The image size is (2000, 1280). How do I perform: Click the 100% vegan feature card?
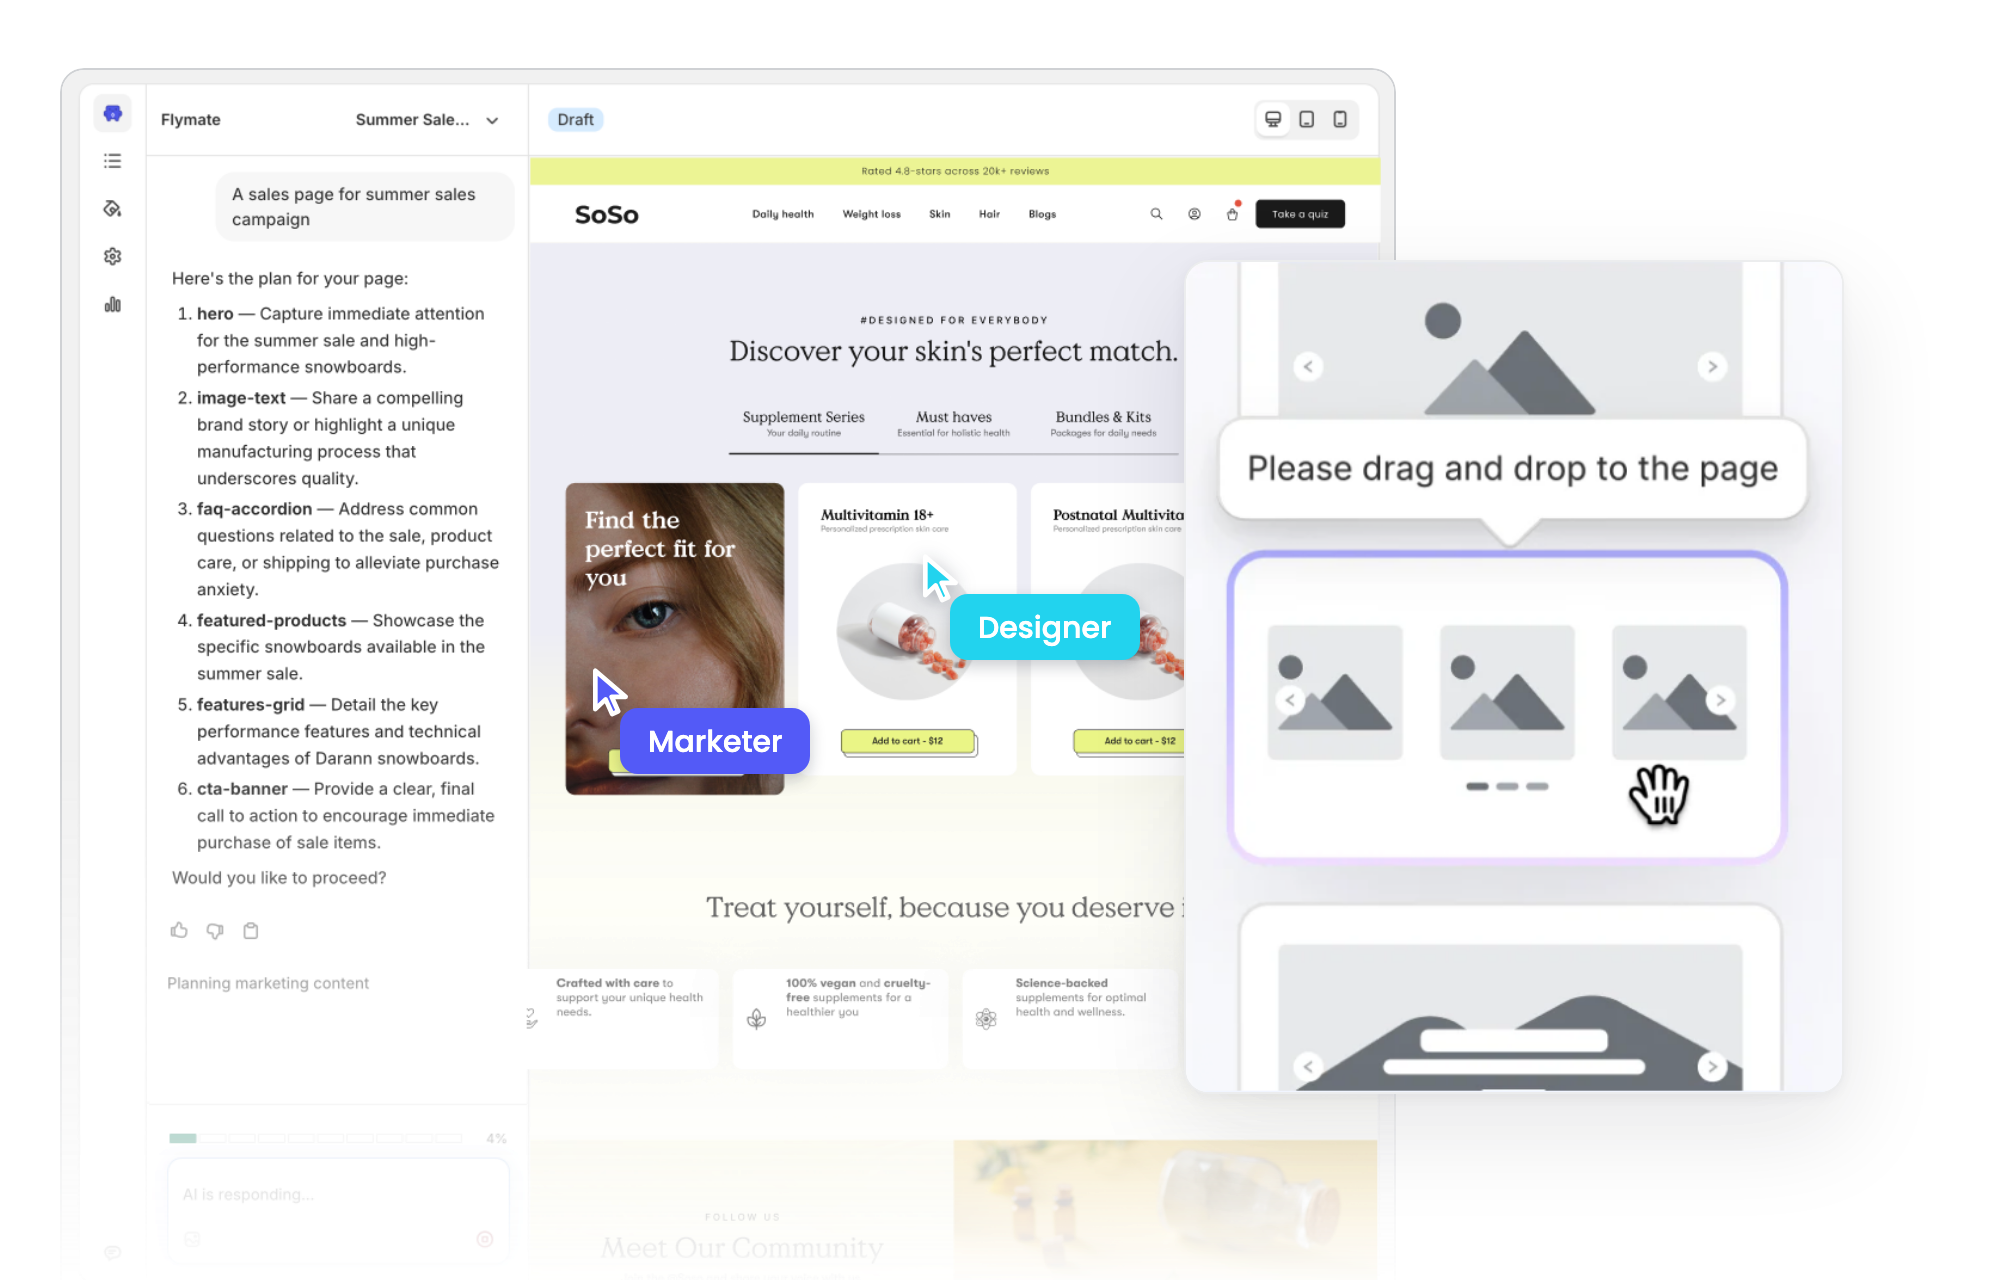(840, 1018)
